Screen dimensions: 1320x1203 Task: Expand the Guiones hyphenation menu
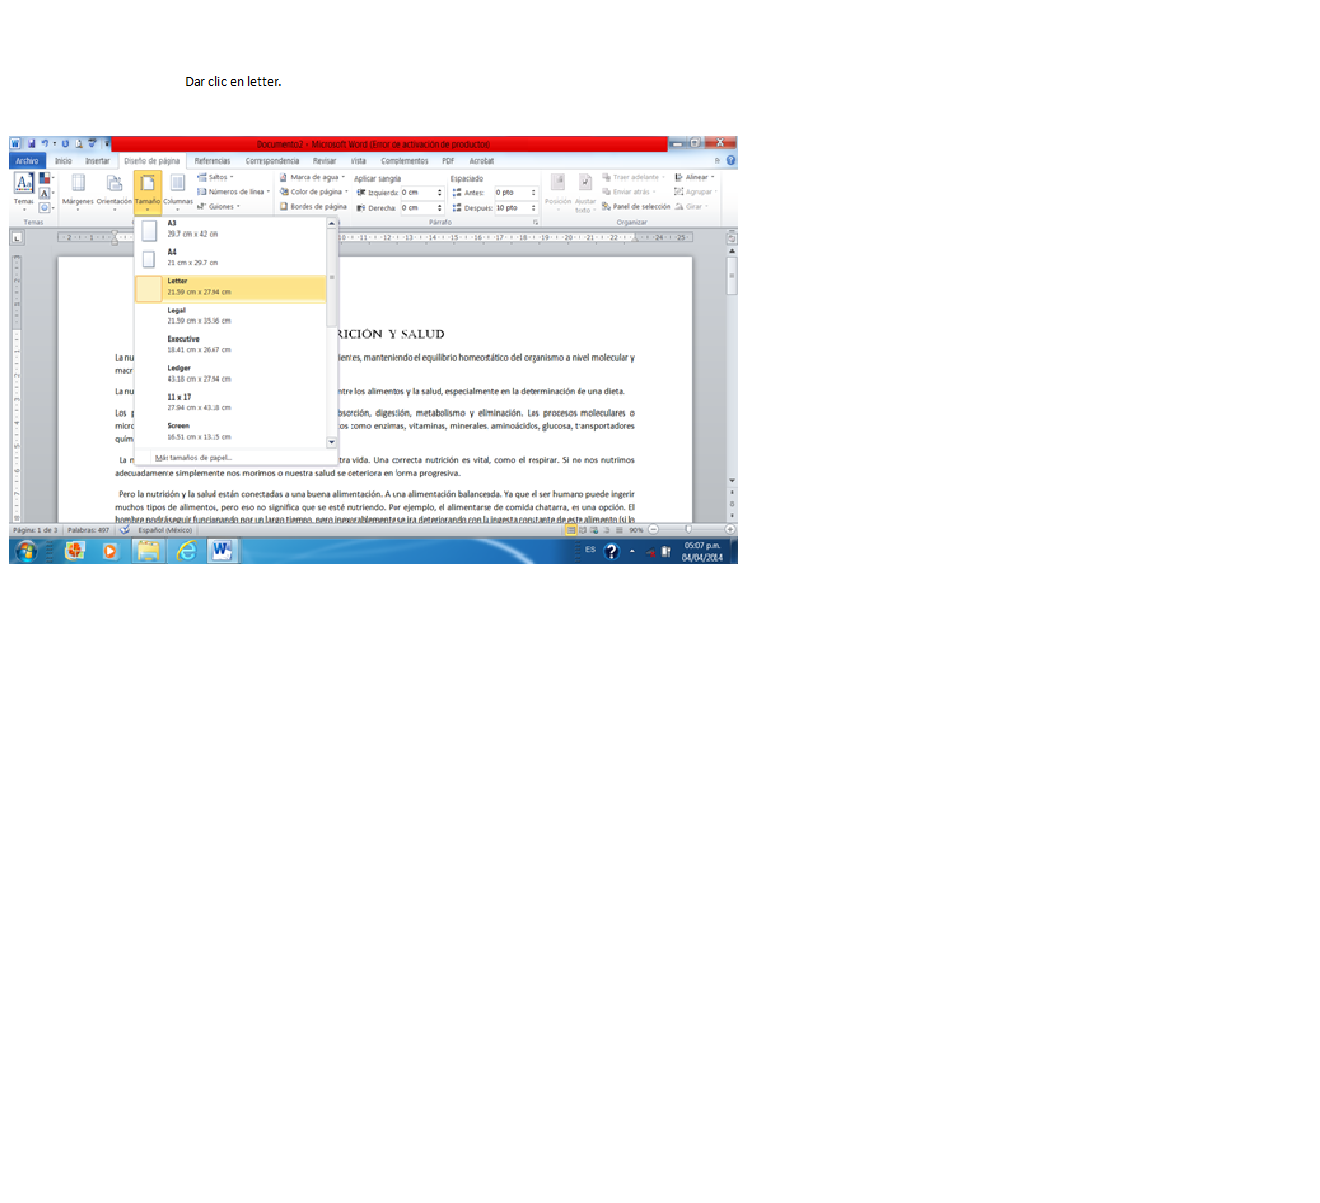pyautogui.click(x=219, y=207)
